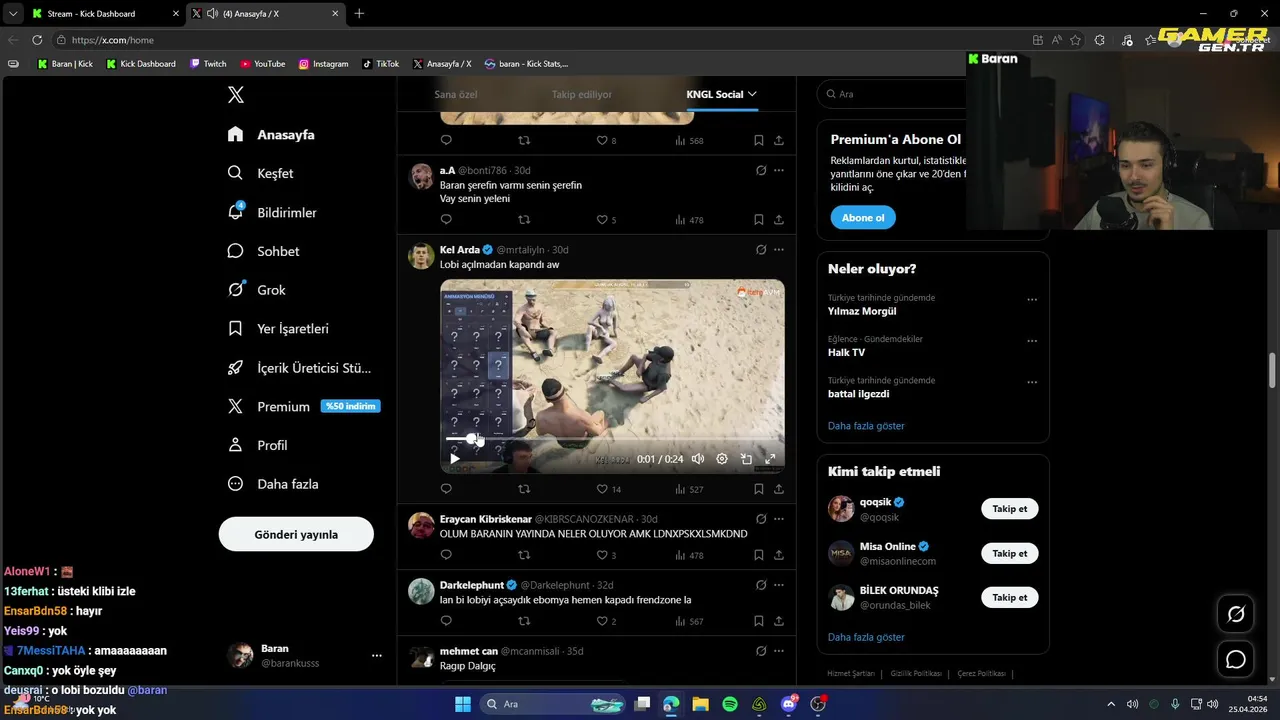The width and height of the screenshot is (1280, 720).
Task: Click Abone ol premium button
Action: point(863,217)
